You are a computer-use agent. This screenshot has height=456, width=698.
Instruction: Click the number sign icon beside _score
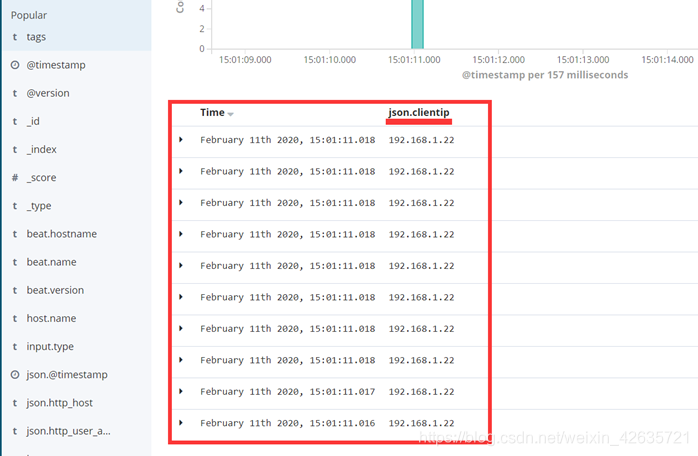pyautogui.click(x=15, y=178)
